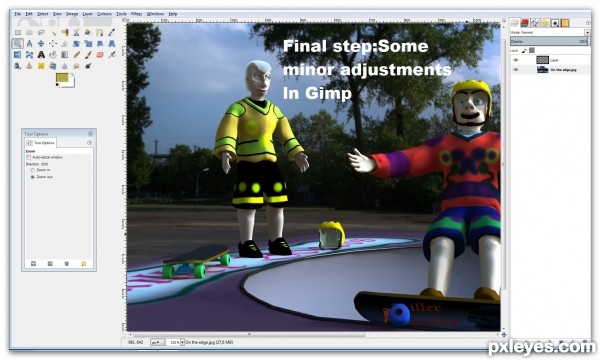Select the Text tool in toolbox
The height and width of the screenshot is (360, 600).
[x=41, y=55]
